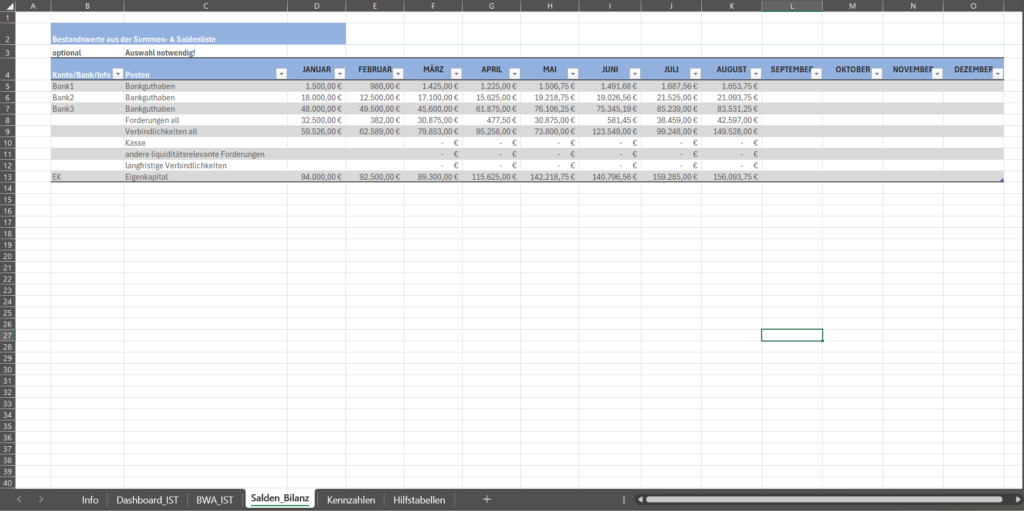Click the select-all corner triangle
The height and width of the screenshot is (511, 1024).
tap(8, 6)
